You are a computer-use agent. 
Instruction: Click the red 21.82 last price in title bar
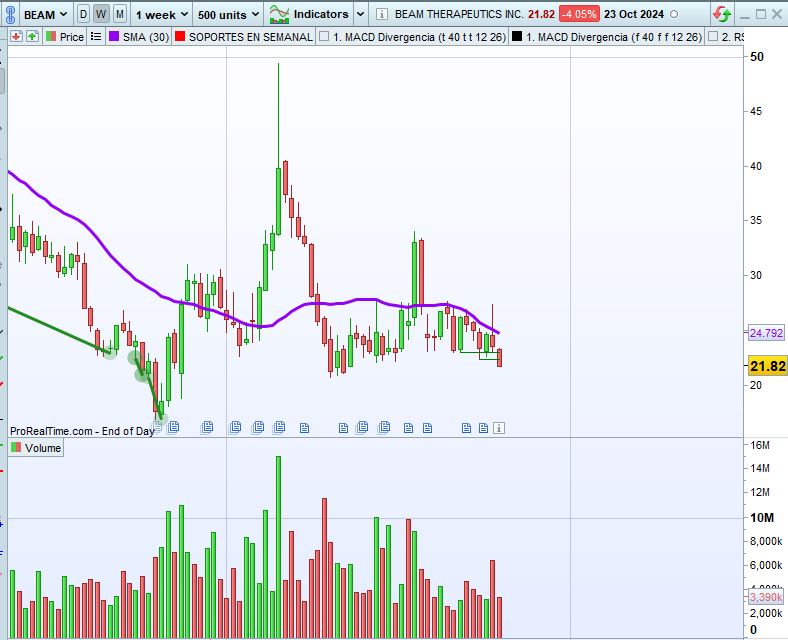[x=541, y=14]
